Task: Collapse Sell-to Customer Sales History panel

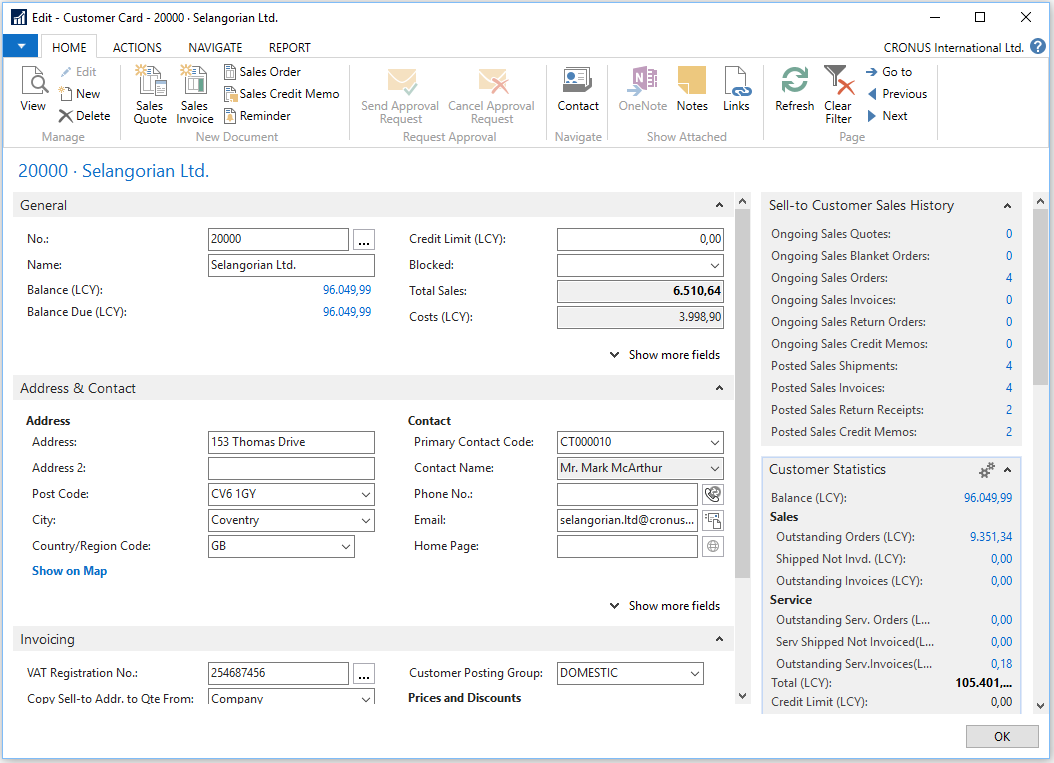Action: [x=1007, y=206]
